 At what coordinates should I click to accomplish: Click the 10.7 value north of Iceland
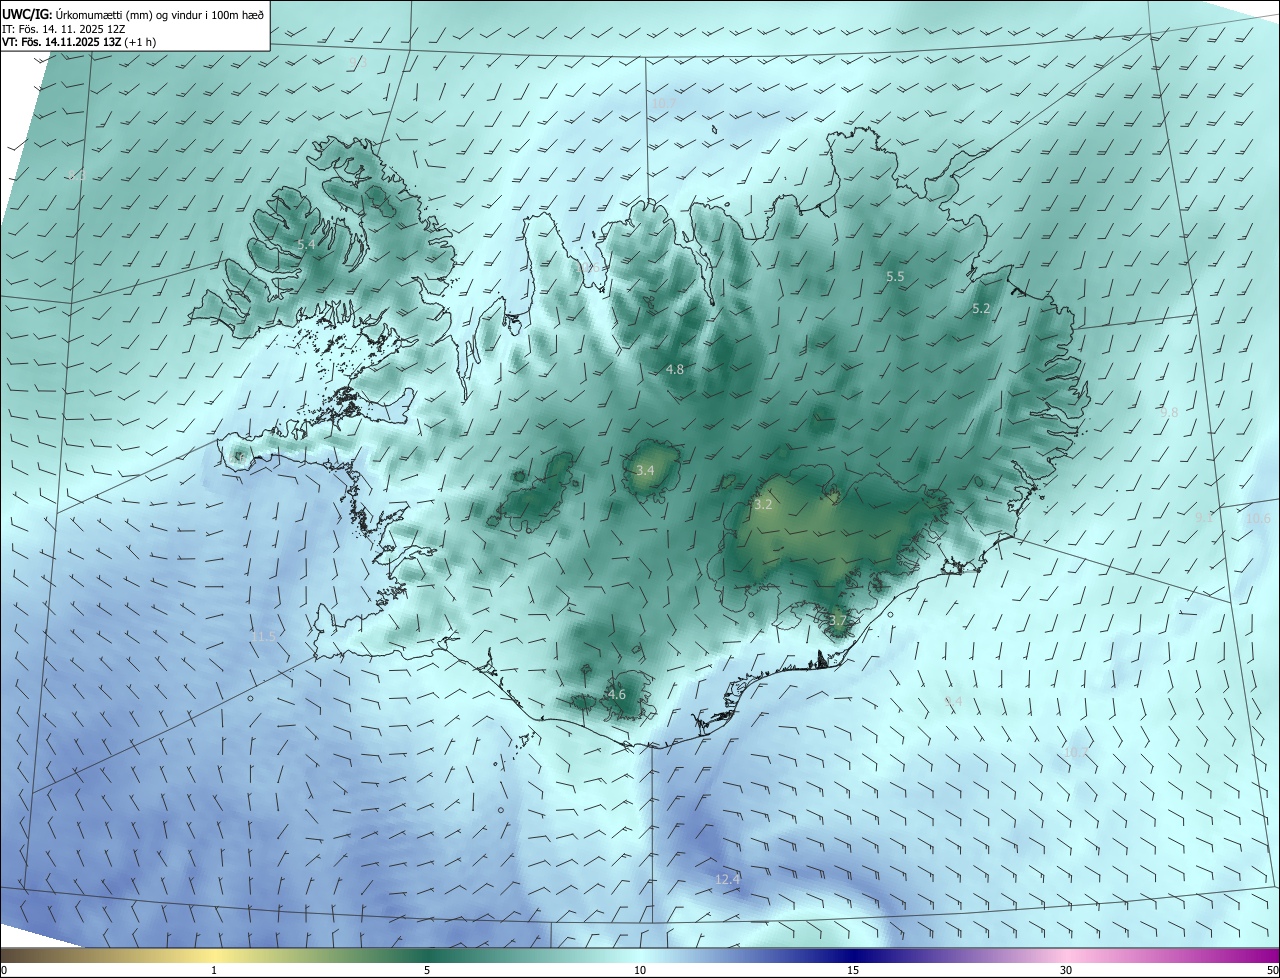(664, 103)
